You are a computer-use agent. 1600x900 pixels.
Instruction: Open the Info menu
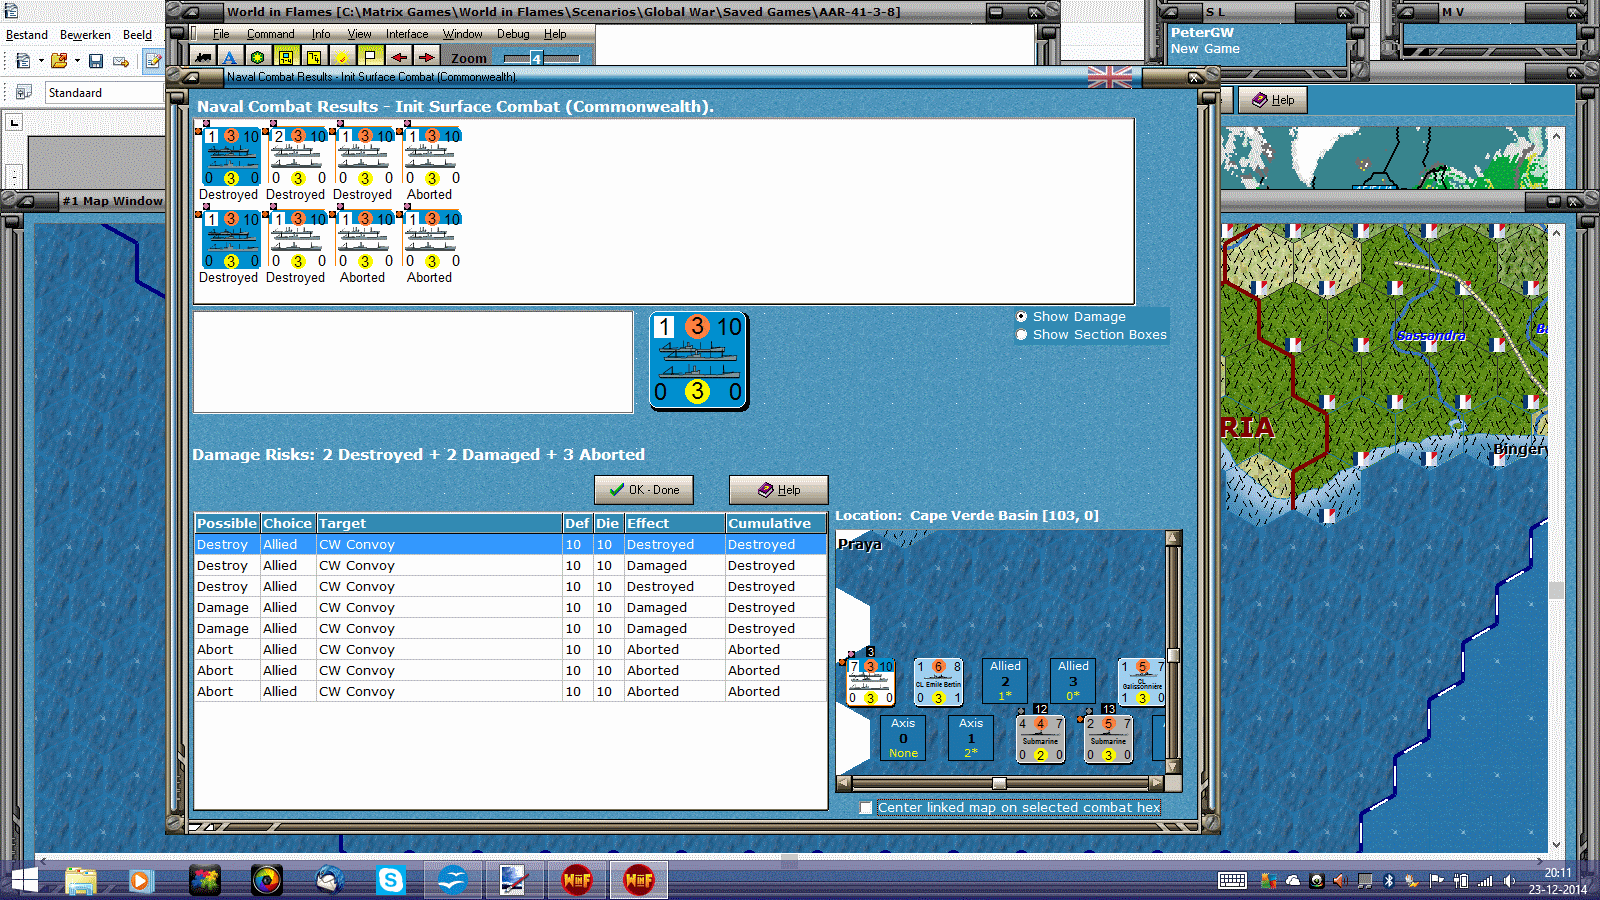pos(320,34)
